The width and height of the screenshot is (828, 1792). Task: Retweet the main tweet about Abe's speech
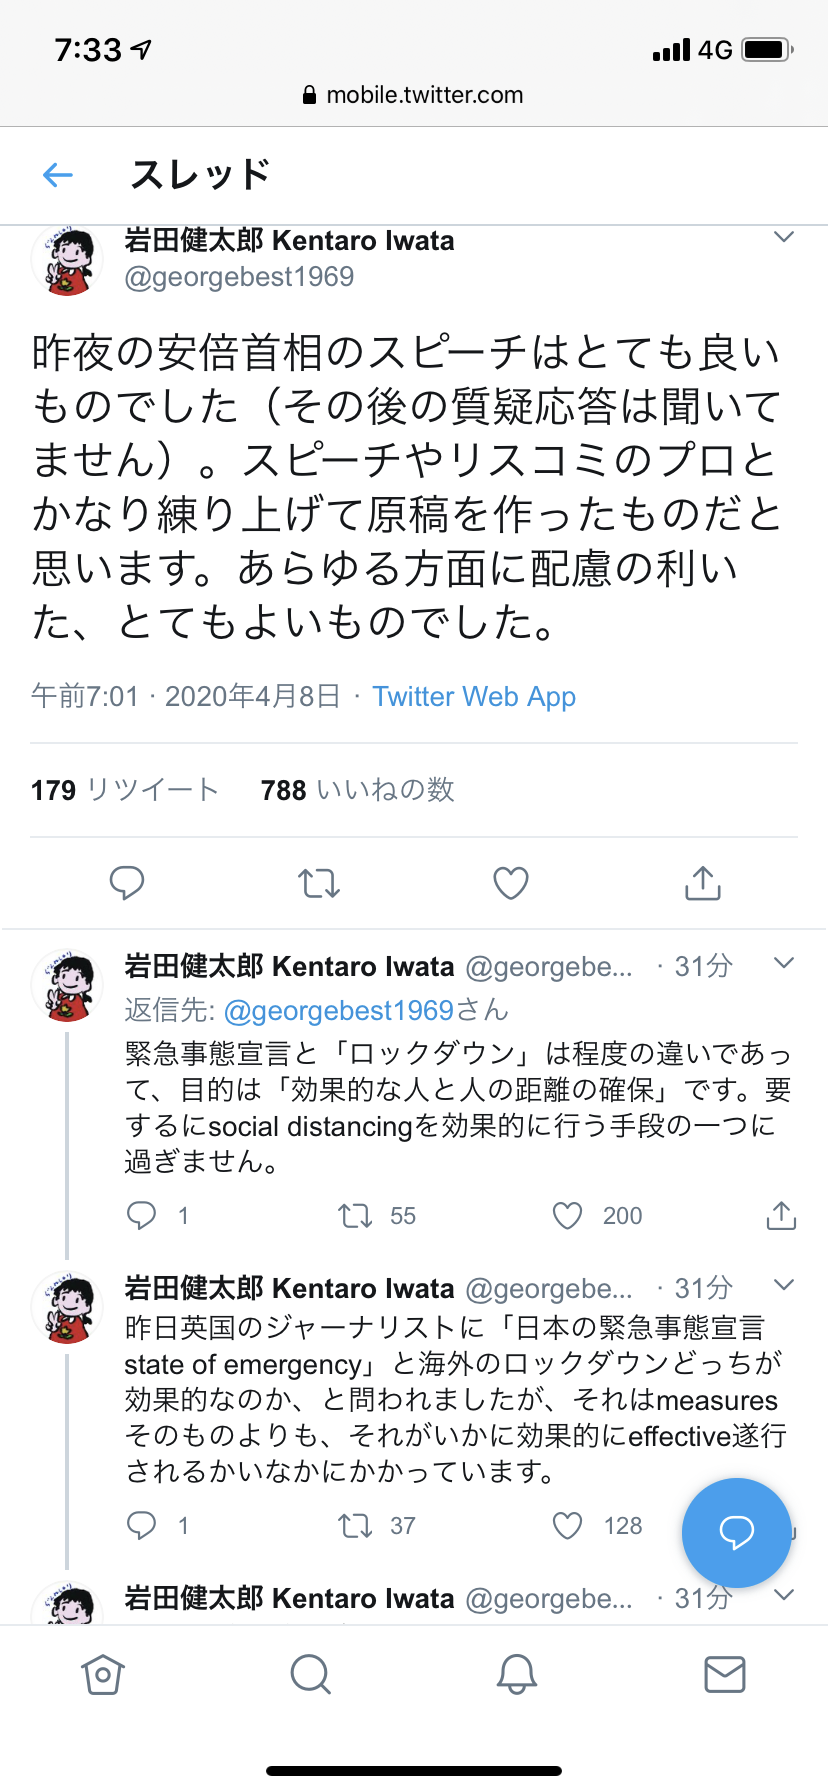[319, 883]
